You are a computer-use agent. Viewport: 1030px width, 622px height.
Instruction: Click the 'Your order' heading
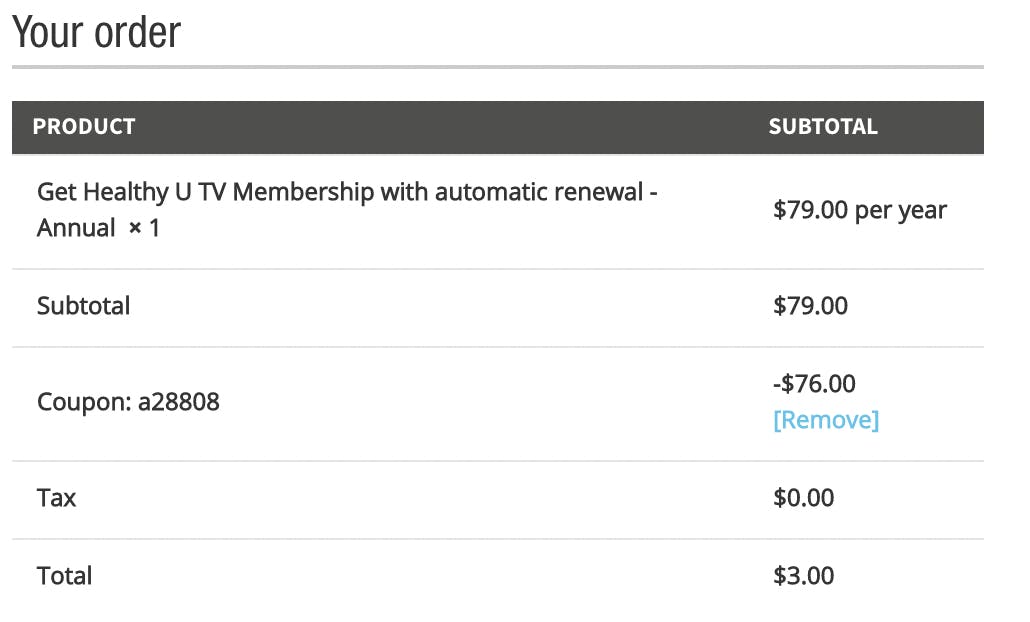(x=96, y=32)
